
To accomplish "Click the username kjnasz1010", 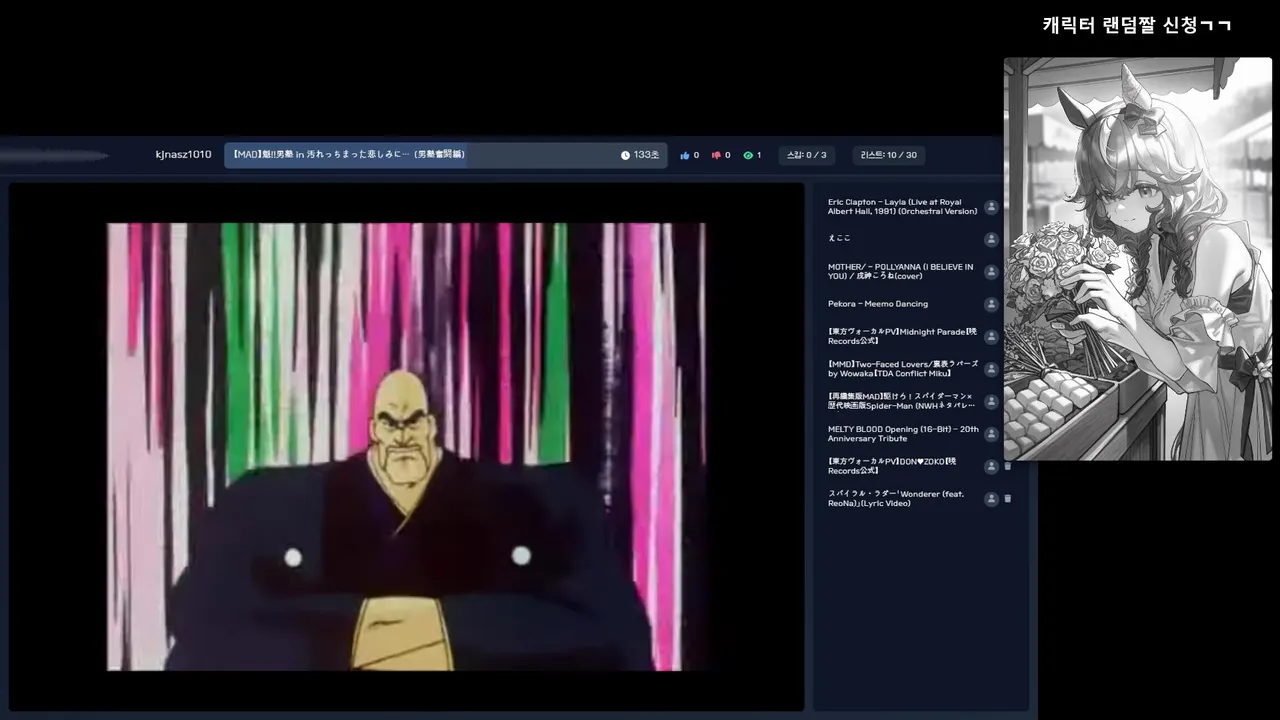I will click(x=184, y=155).
